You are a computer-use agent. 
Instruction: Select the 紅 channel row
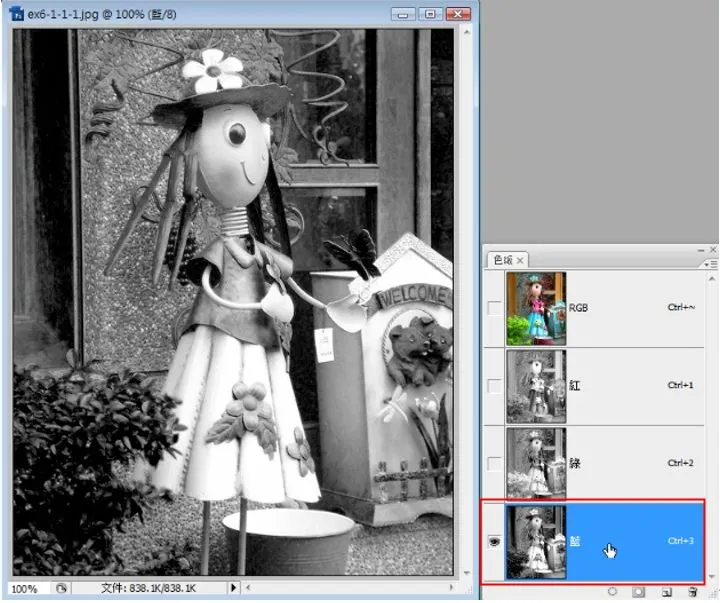(594, 386)
